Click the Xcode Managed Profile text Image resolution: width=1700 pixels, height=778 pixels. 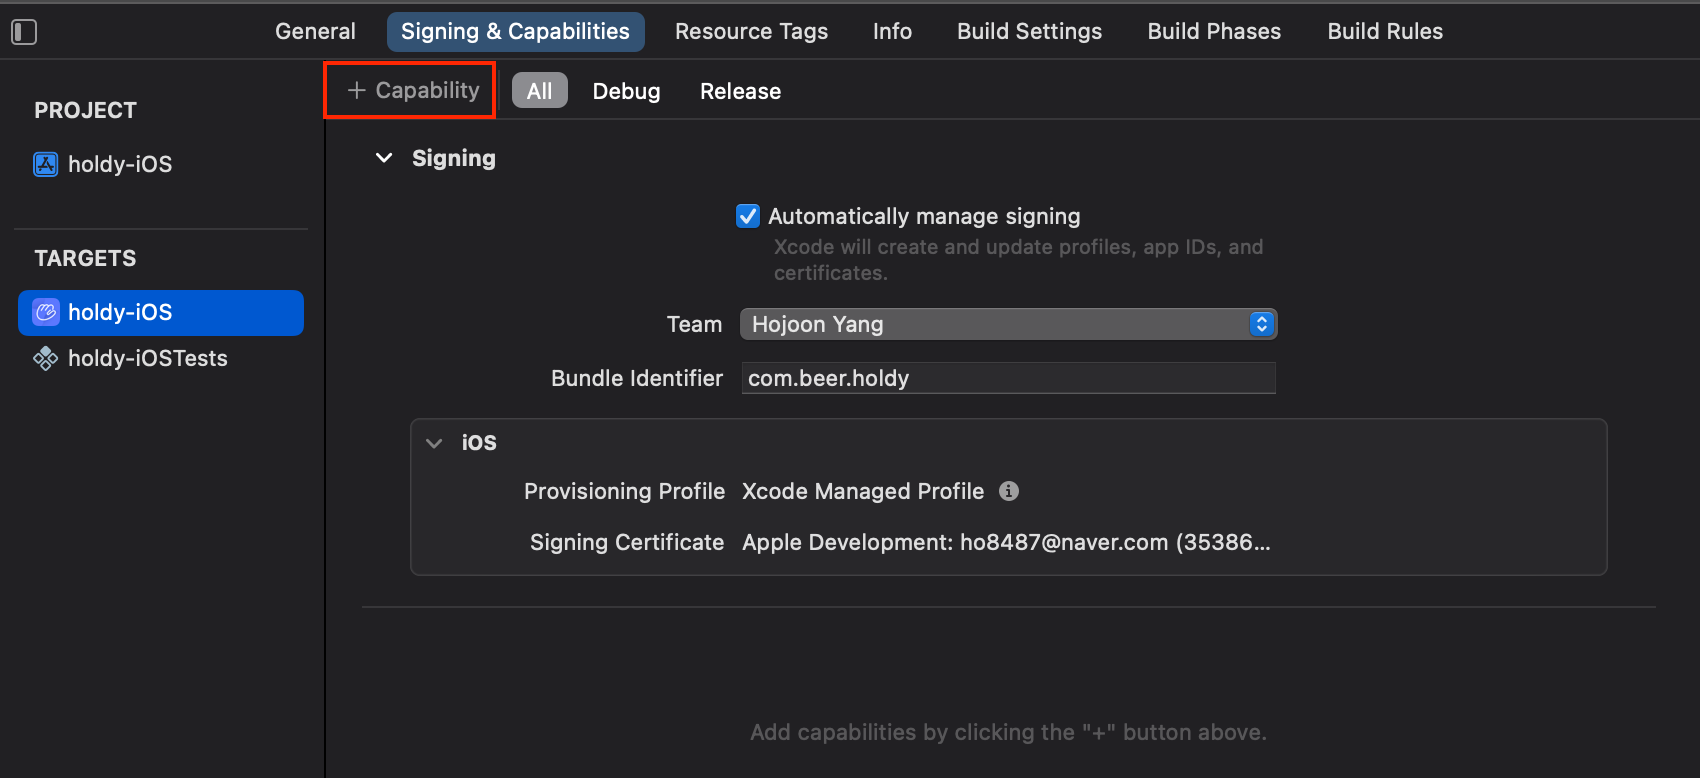(x=863, y=491)
